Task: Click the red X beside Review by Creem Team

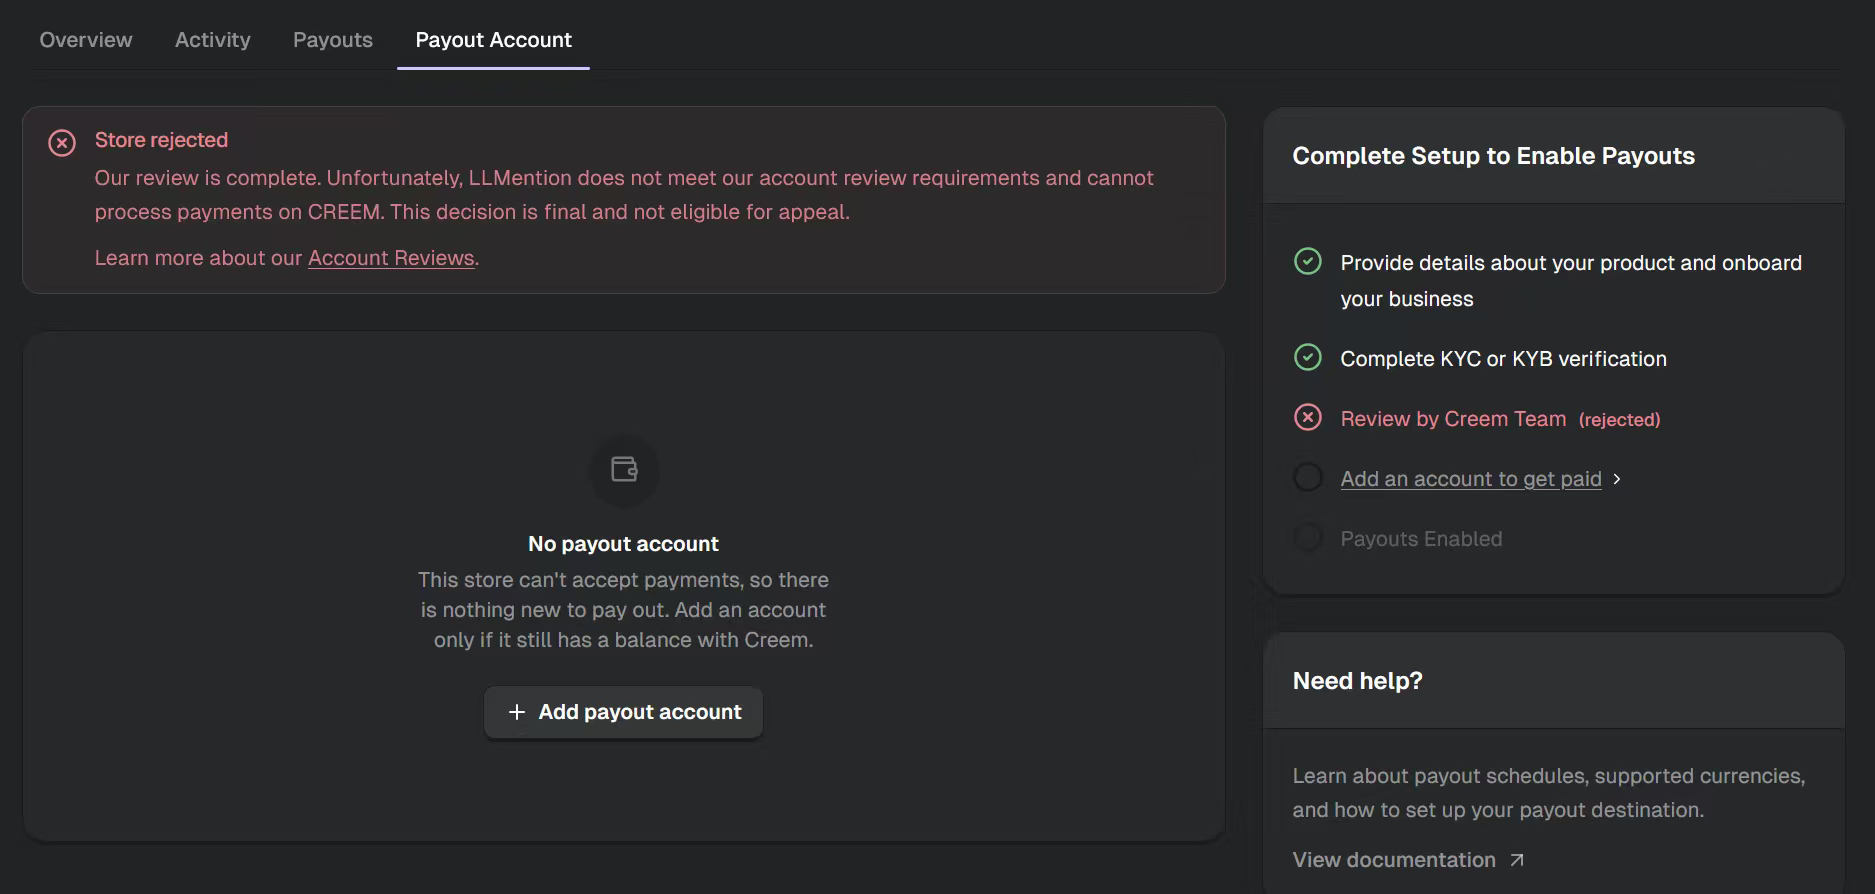Action: (x=1308, y=418)
